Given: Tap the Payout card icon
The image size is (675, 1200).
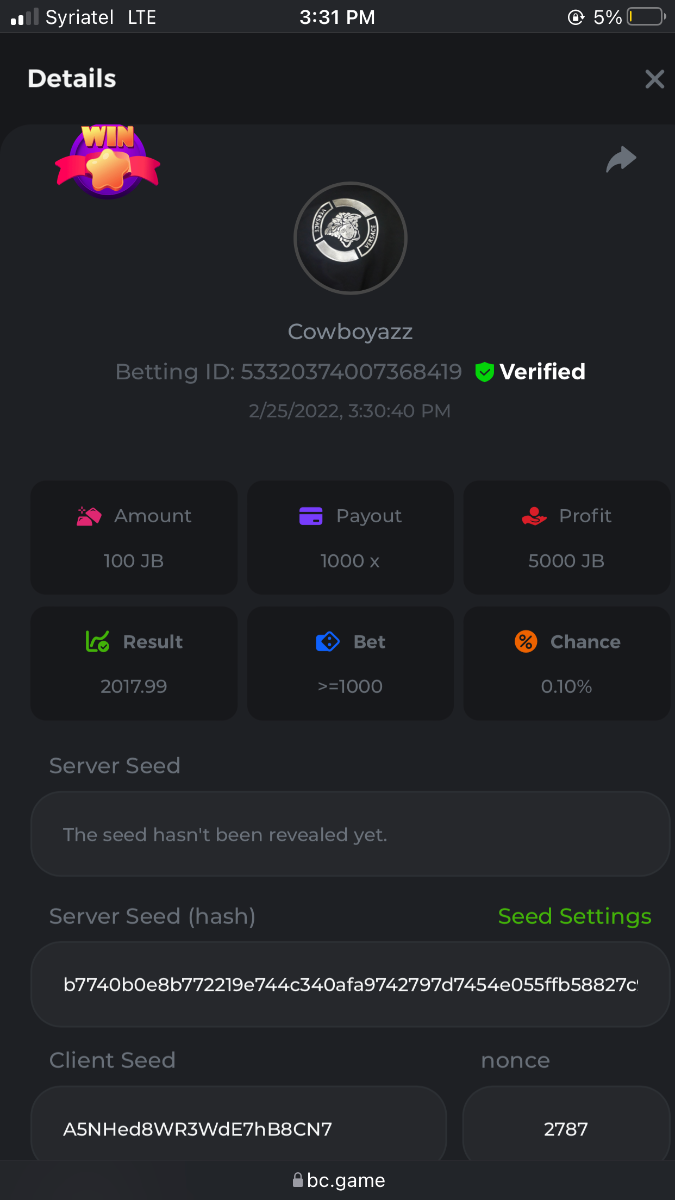Looking at the screenshot, I should [311, 516].
